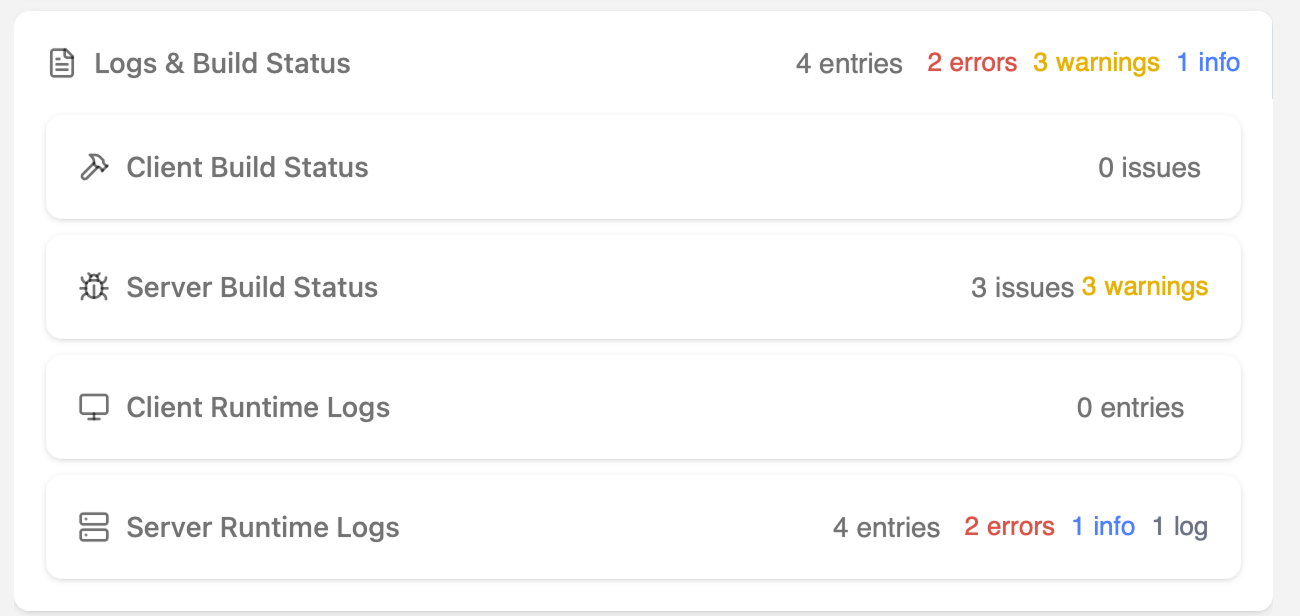Click the 1 log label on Server Runtime Logs

tap(1180, 527)
